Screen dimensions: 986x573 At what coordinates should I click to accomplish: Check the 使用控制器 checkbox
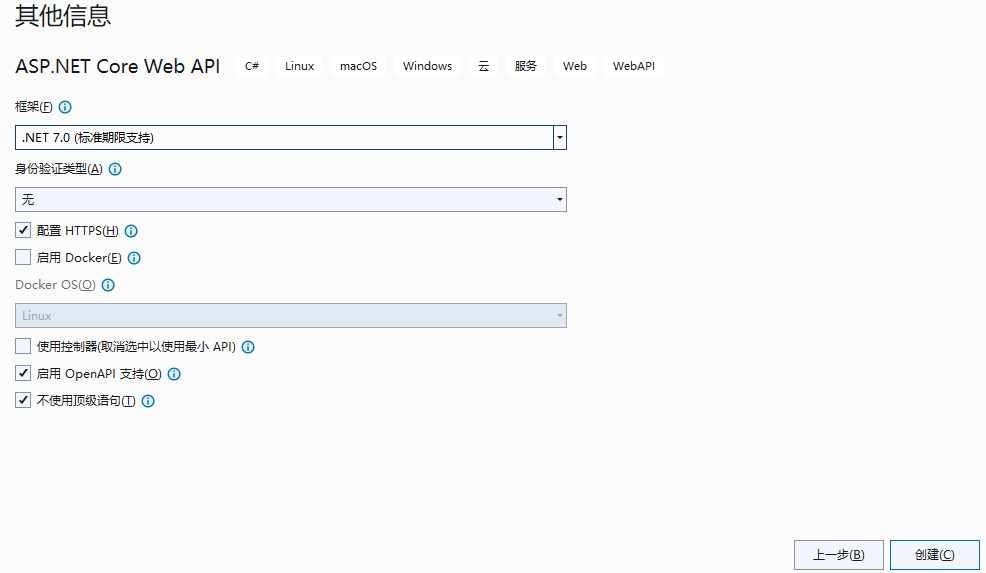click(23, 346)
